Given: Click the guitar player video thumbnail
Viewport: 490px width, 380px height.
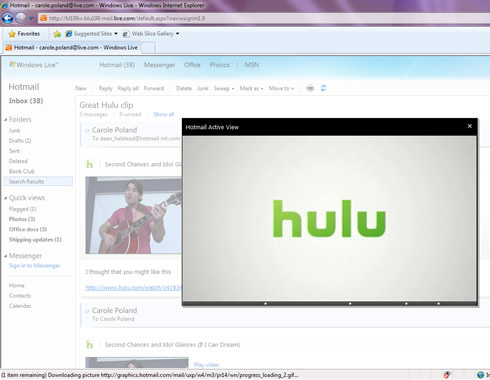Looking at the screenshot, I should [x=134, y=215].
